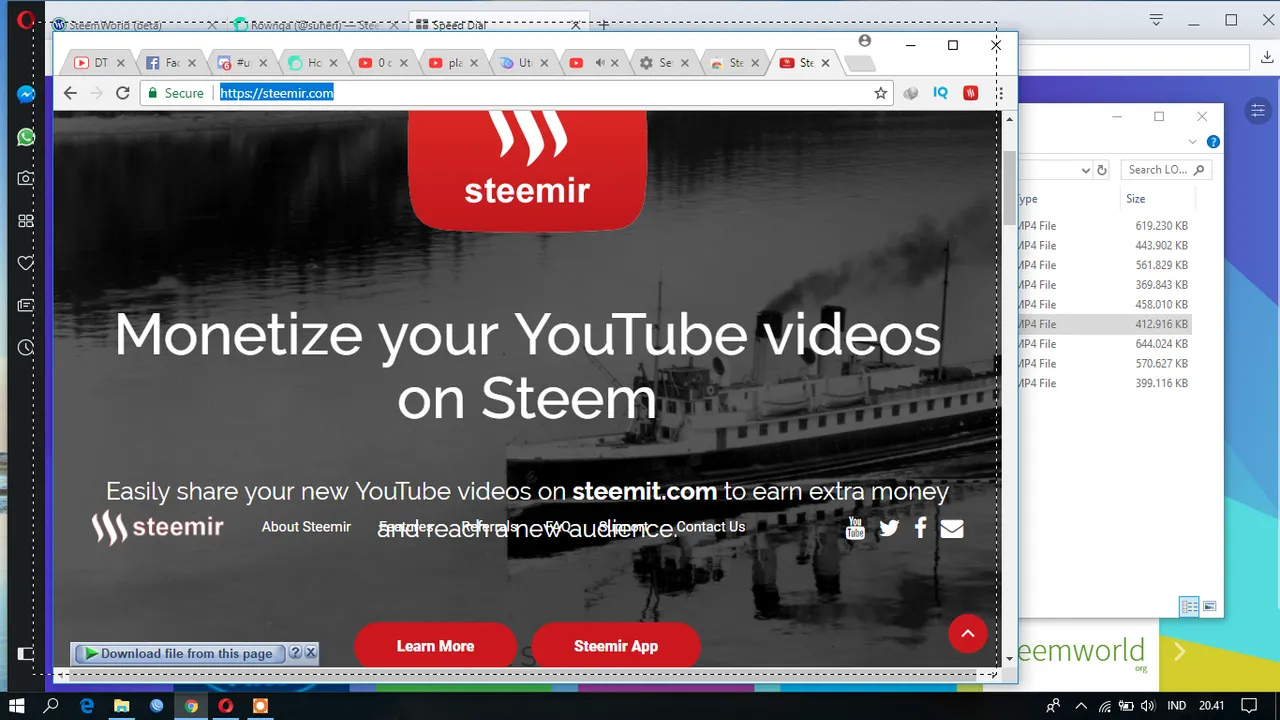Open Steemir's YouTube social icon
This screenshot has width=1280, height=720.
click(855, 528)
